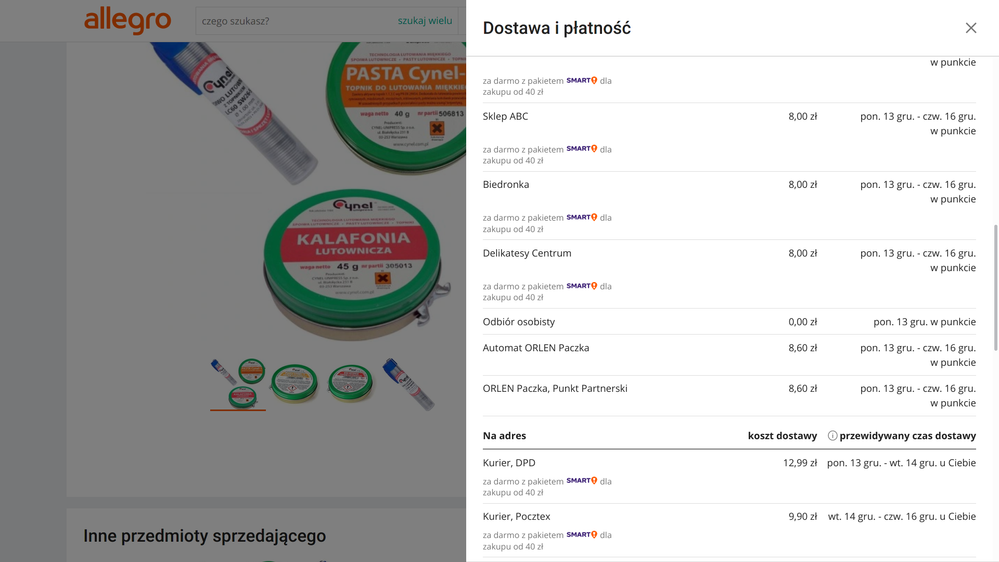Viewport: 999px width, 562px height.
Task: Click the Smart badge under Sklep ABC
Action: click(x=582, y=148)
